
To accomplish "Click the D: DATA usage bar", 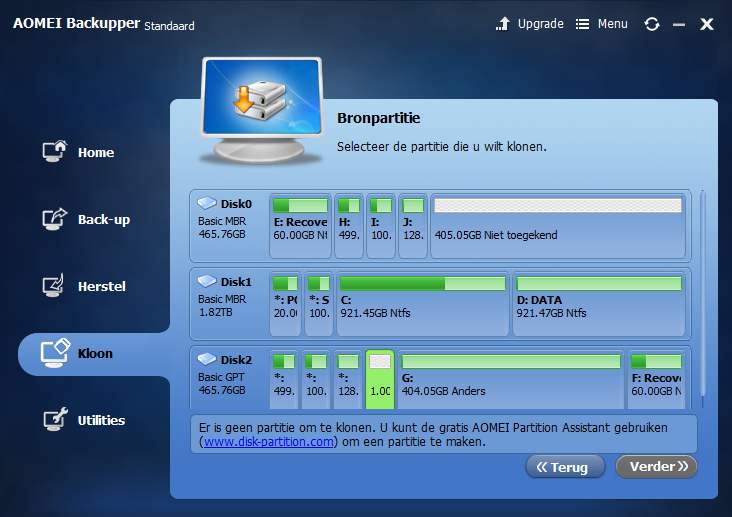I will point(599,283).
